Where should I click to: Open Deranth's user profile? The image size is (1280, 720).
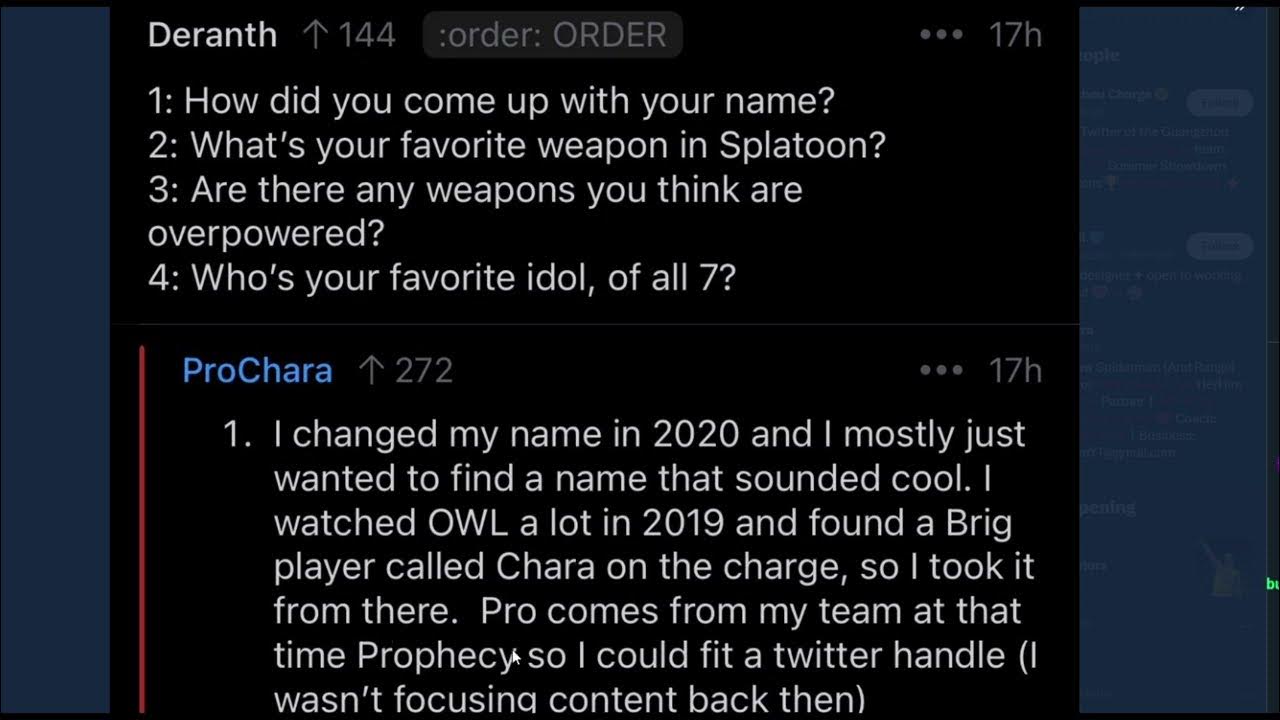point(212,35)
